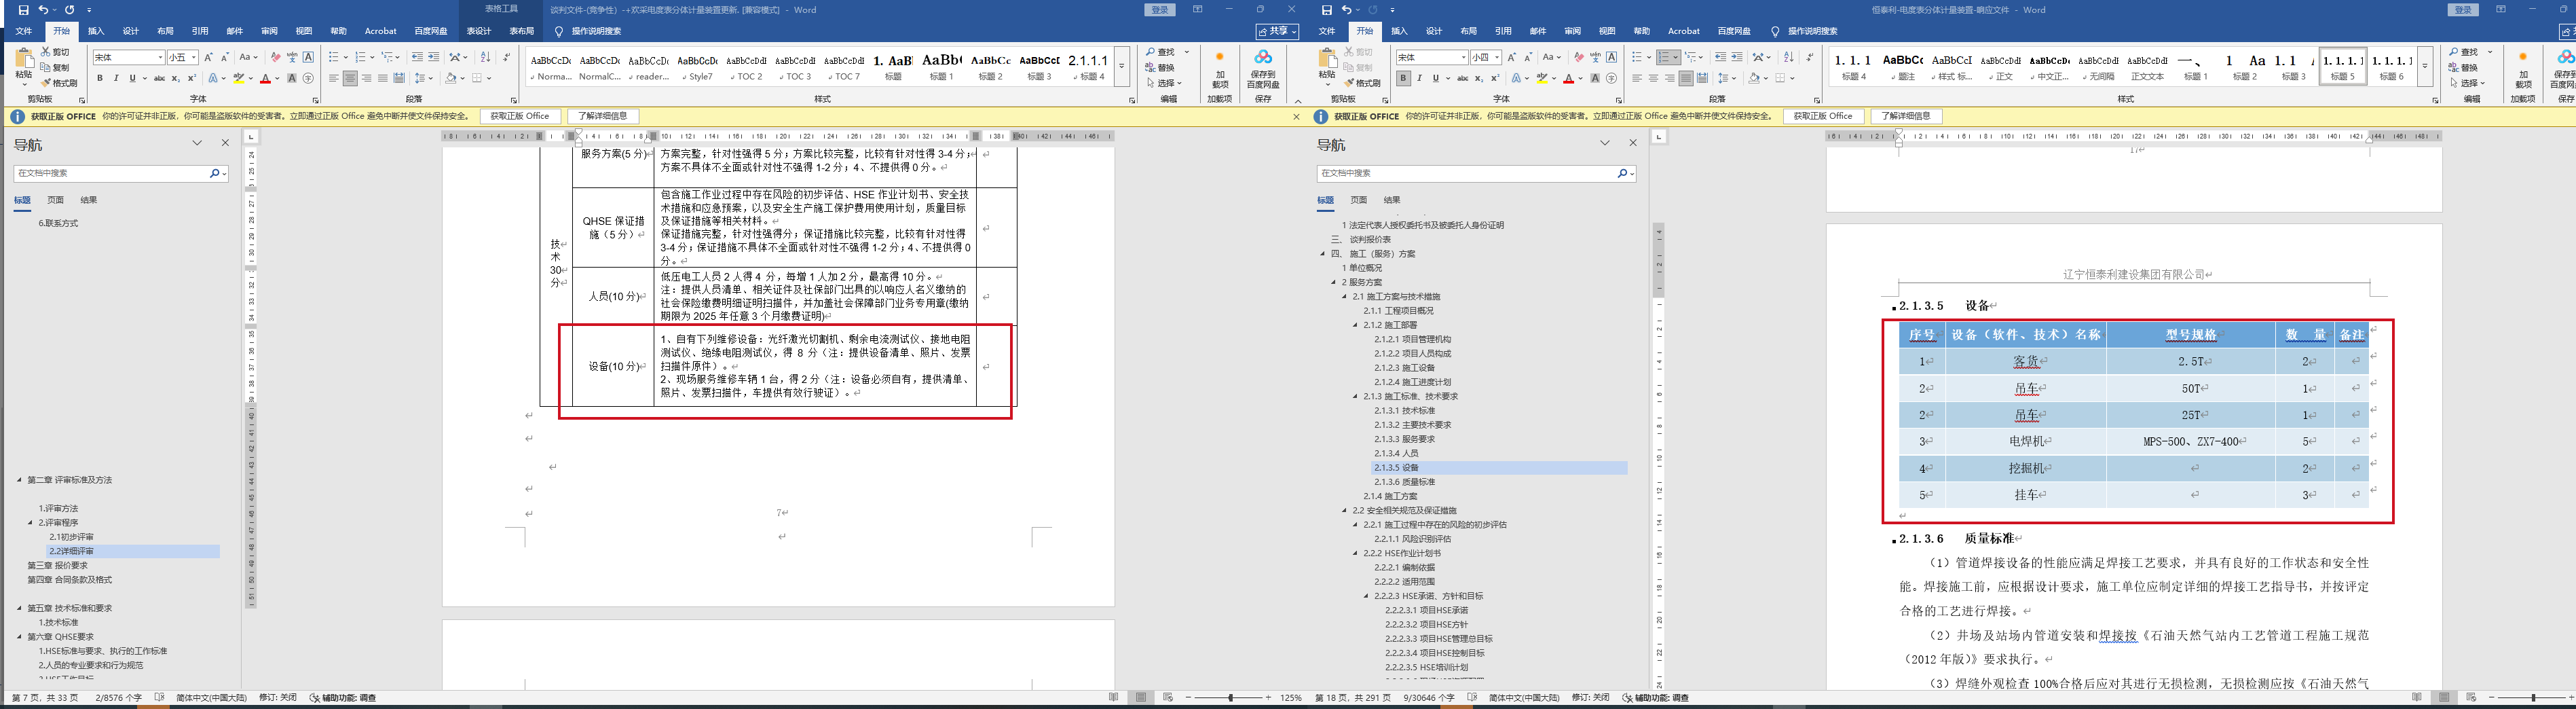Viewport: 2576px width, 709px height.
Task: Click Read Mode view icon in right status bar
Action: [2417, 697]
